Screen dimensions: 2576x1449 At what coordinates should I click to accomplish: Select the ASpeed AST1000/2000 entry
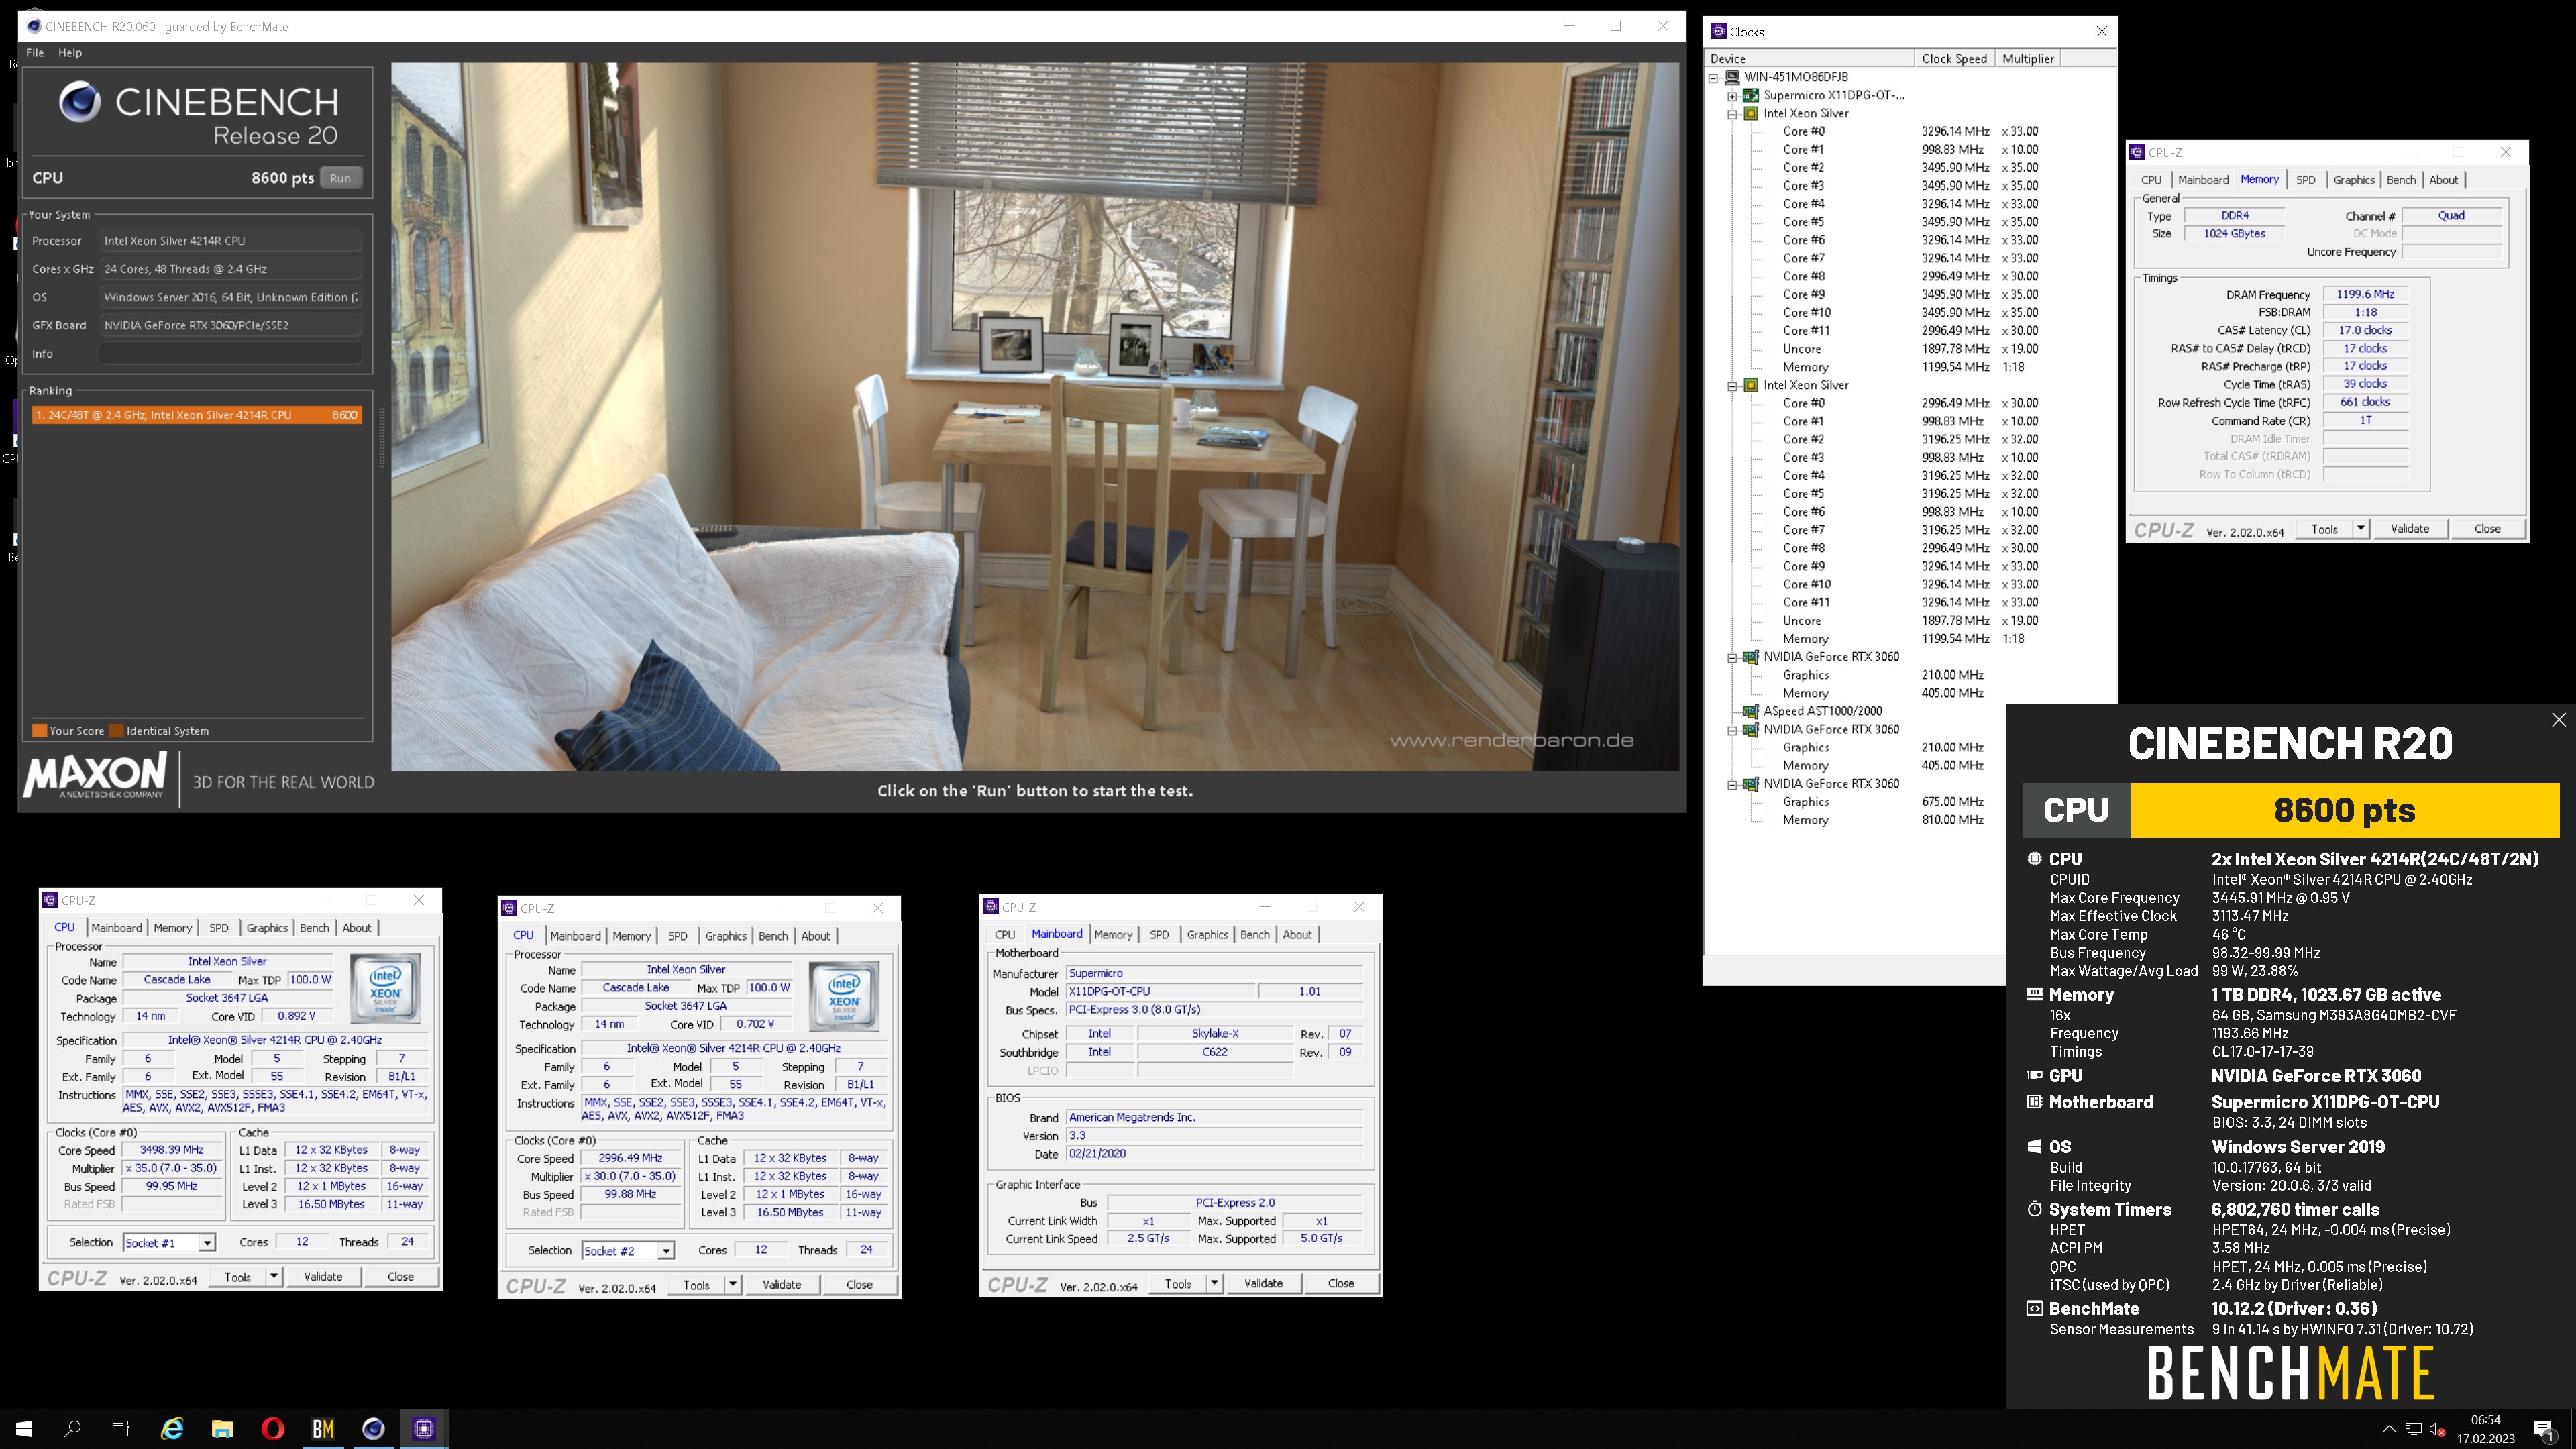pyautogui.click(x=1822, y=711)
